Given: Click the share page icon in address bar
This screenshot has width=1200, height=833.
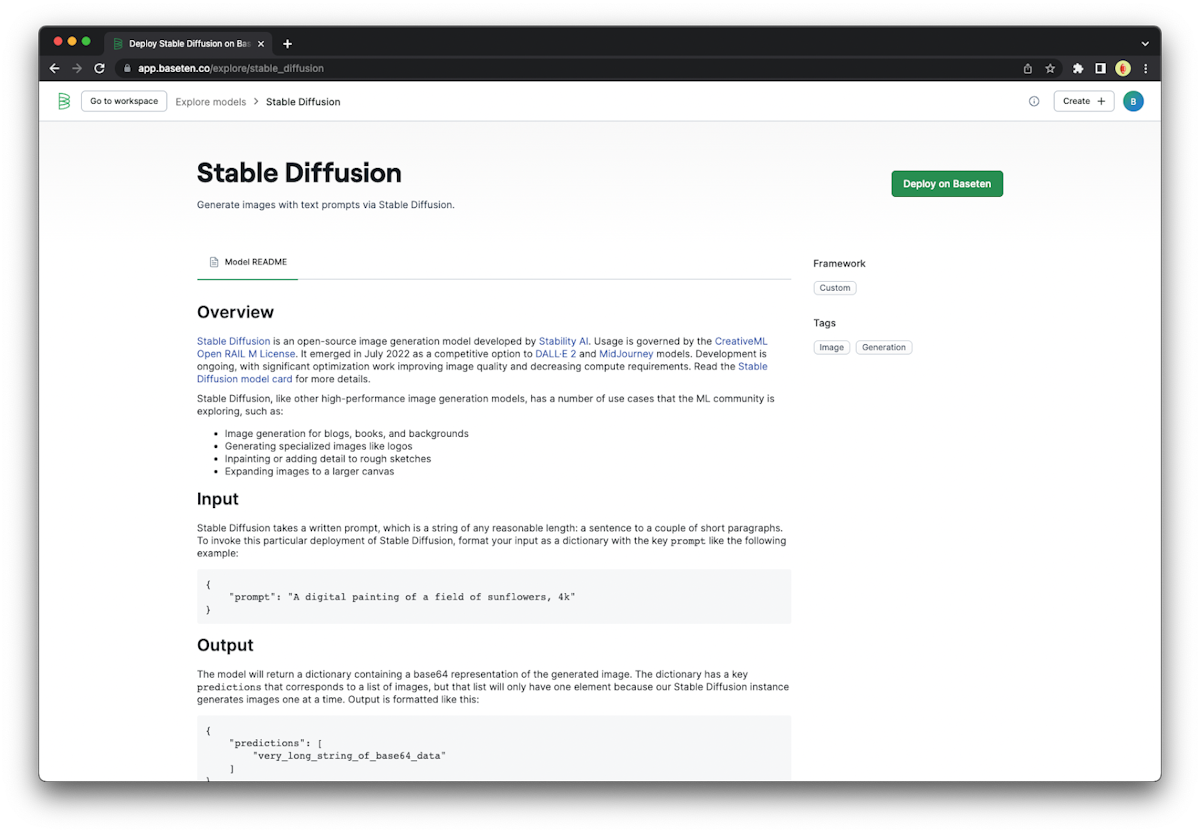Looking at the screenshot, I should pos(1028,69).
